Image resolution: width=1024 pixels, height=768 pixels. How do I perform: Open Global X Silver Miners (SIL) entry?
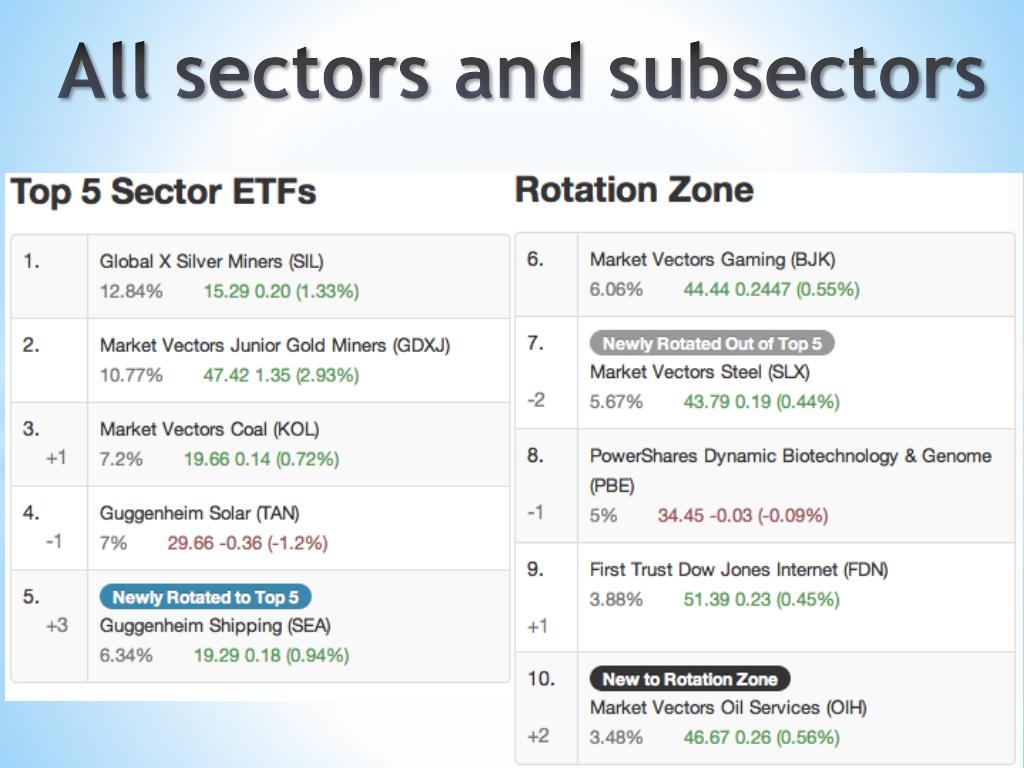click(x=211, y=261)
